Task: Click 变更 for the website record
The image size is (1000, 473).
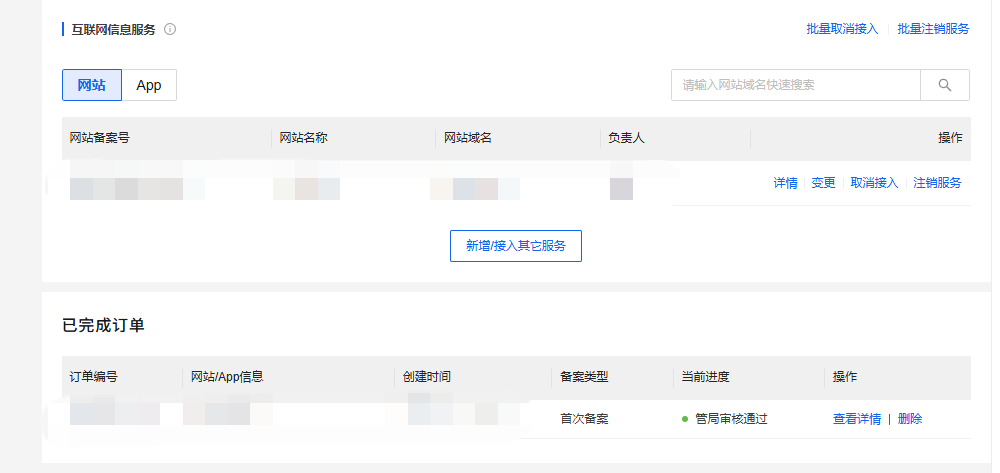Action: pos(823,183)
